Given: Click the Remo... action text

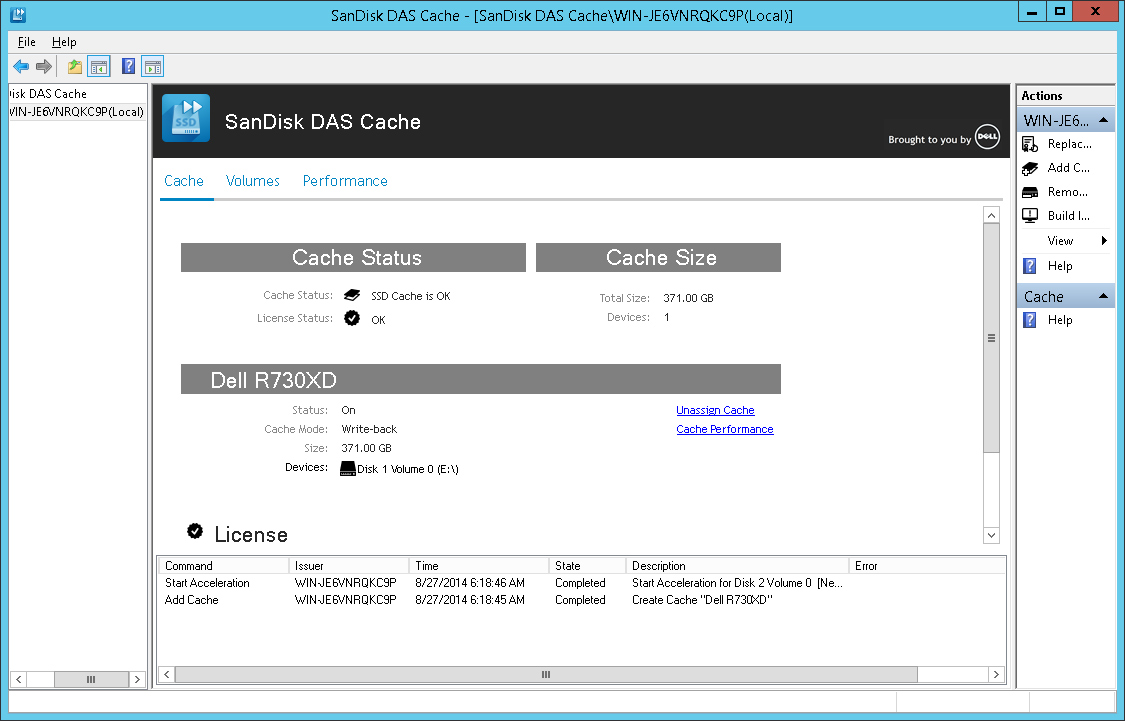Looking at the screenshot, I should point(1068,192).
